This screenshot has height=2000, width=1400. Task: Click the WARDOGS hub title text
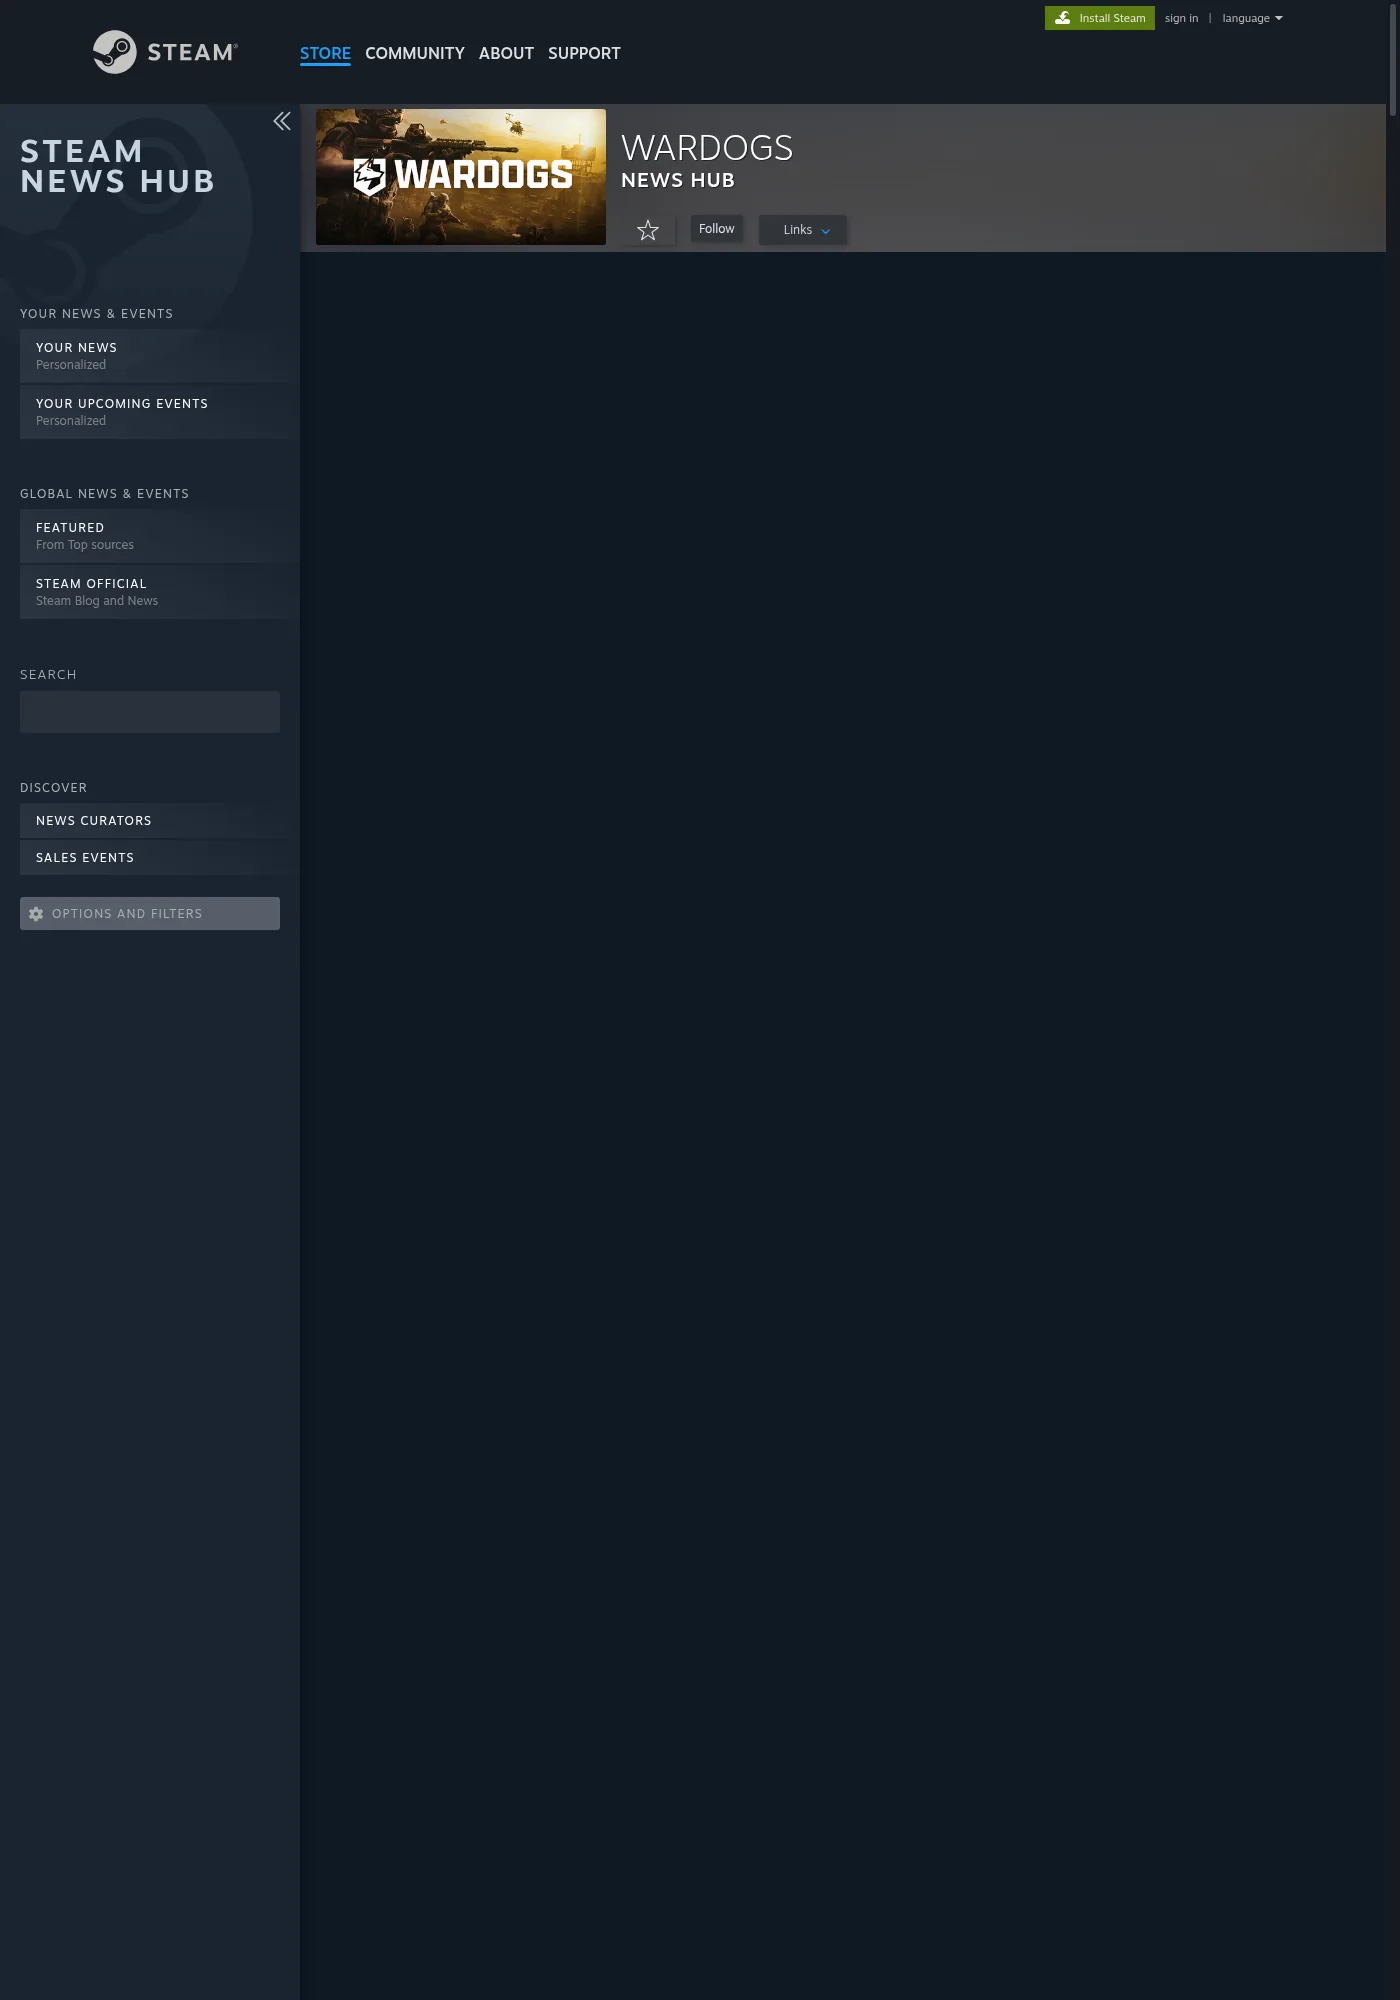point(707,148)
